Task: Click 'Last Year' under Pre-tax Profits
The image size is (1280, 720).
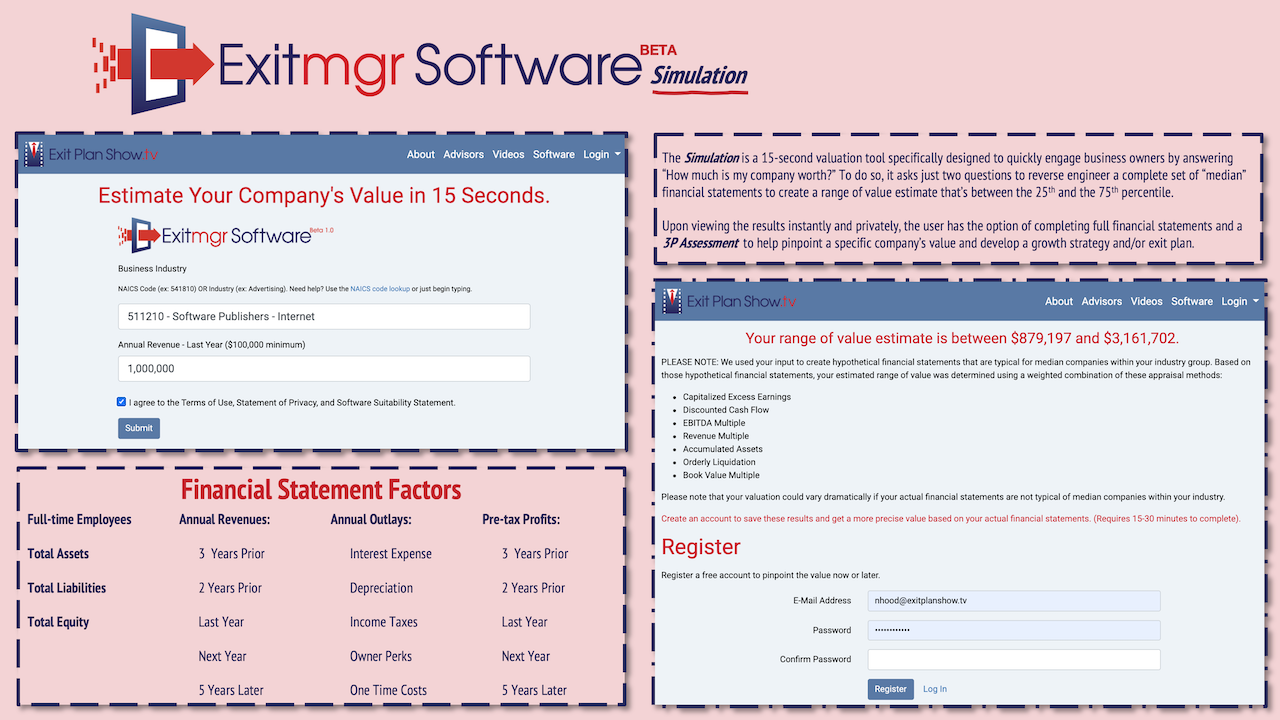Action: click(x=525, y=622)
